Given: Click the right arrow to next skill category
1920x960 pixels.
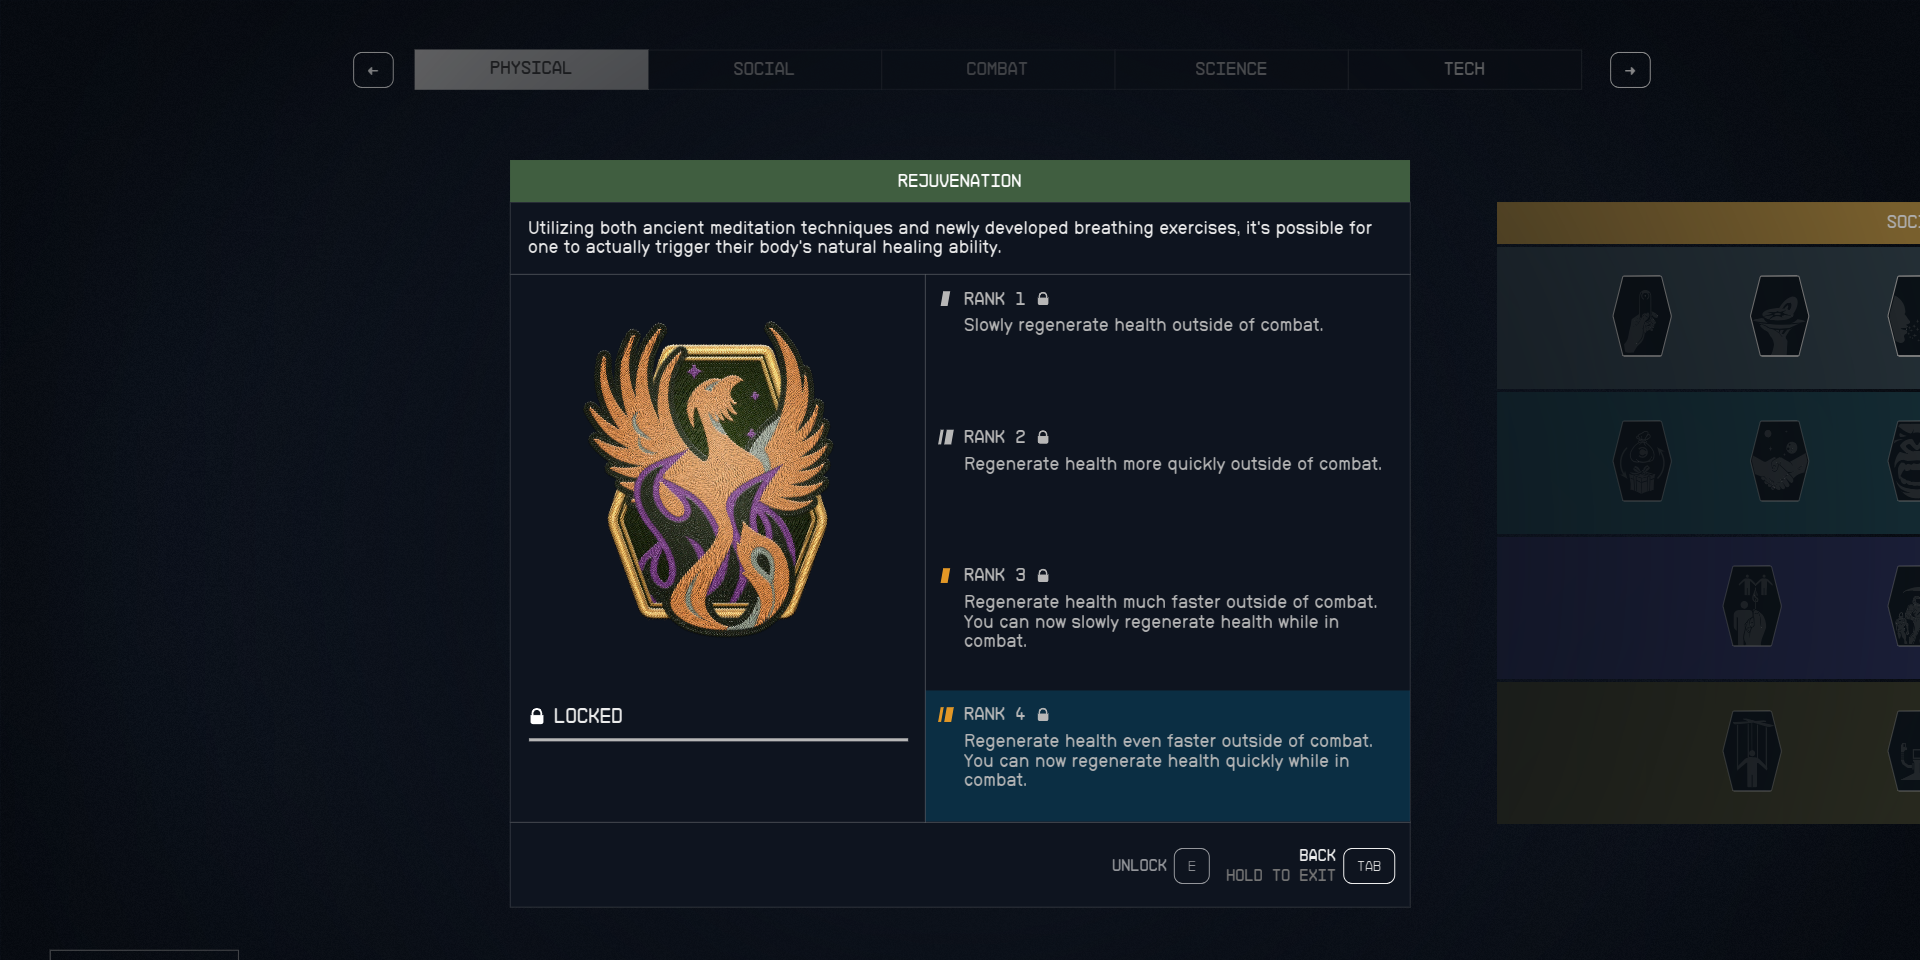Looking at the screenshot, I should pos(1630,70).
